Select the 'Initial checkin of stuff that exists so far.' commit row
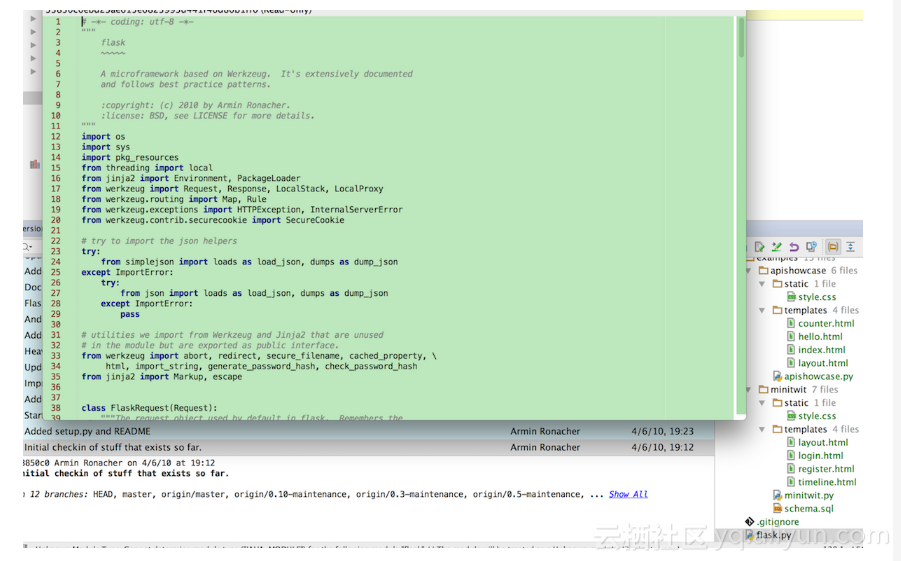The height and width of the screenshot is (561, 901). [x=369, y=447]
